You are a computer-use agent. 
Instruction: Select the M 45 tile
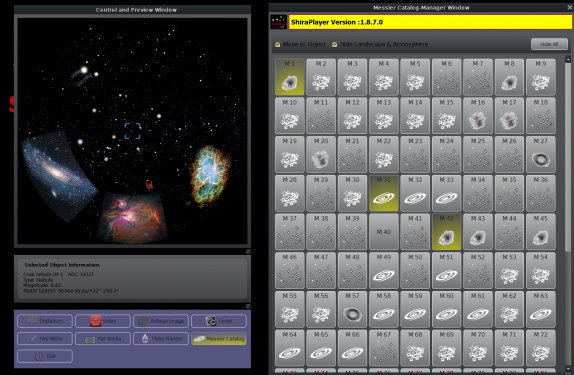[540, 232]
